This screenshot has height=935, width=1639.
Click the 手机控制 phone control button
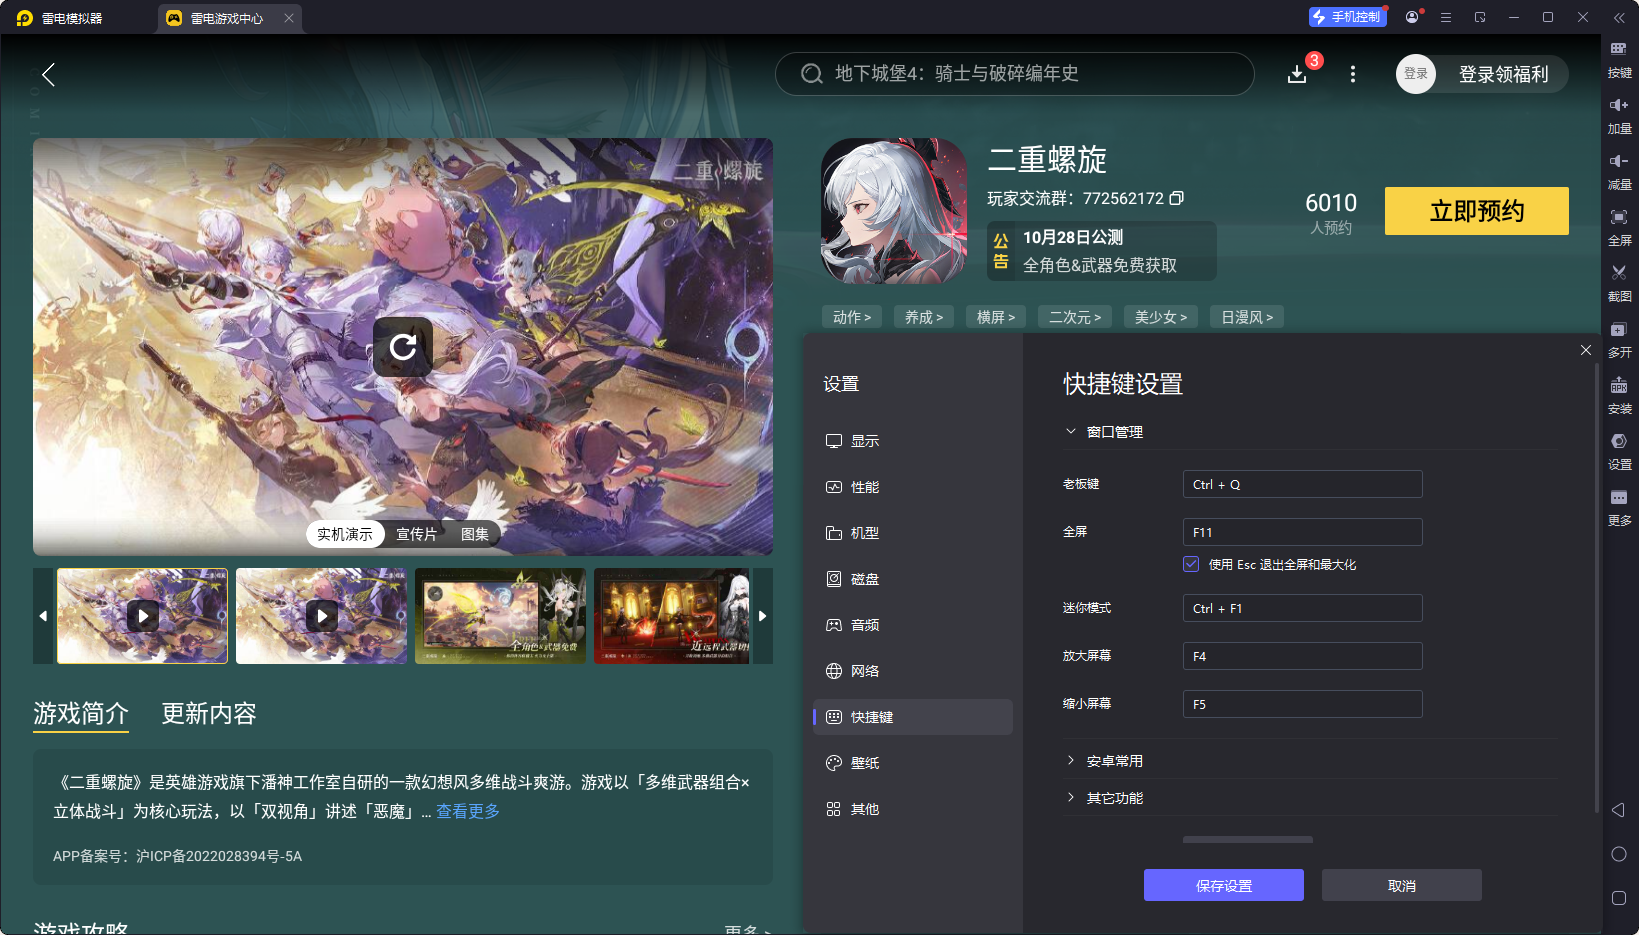click(1347, 17)
